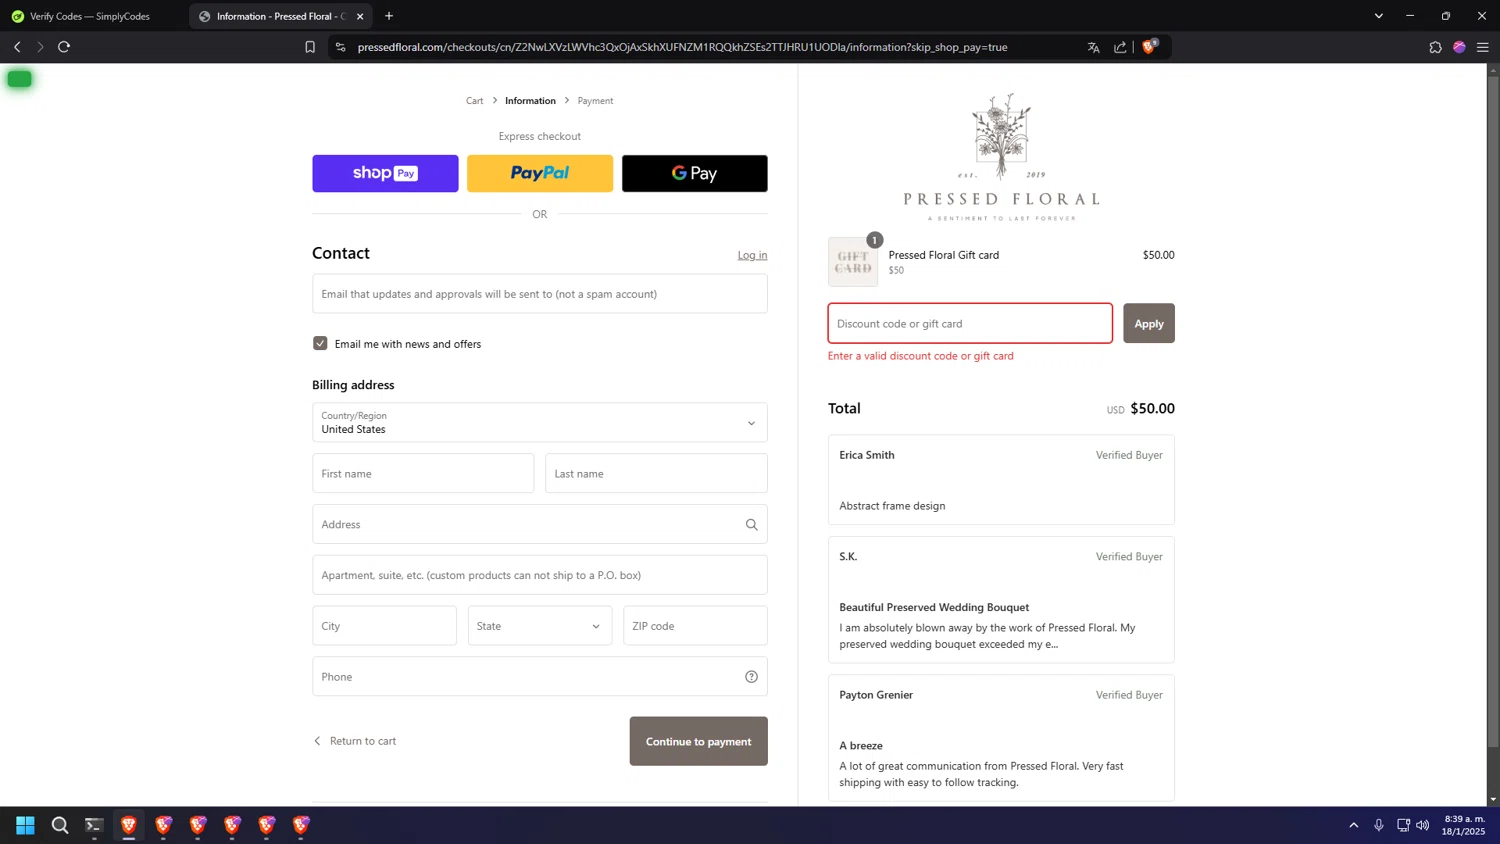Image resolution: width=1500 pixels, height=844 pixels.
Task: Uncheck Email me with news and offers
Action: (320, 343)
